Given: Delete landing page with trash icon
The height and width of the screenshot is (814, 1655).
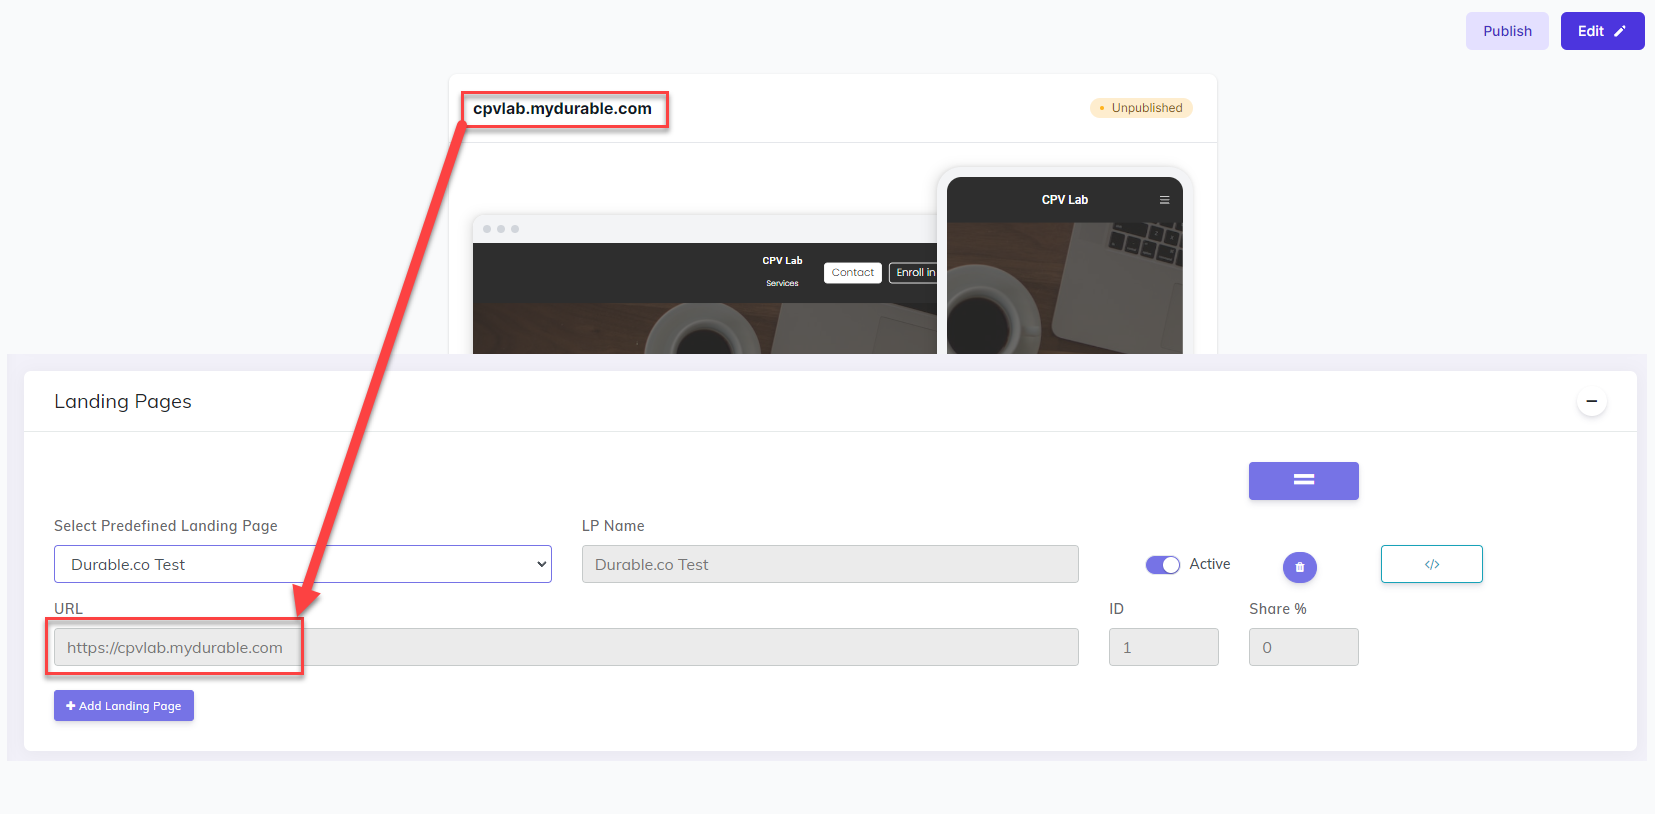Looking at the screenshot, I should pos(1300,567).
